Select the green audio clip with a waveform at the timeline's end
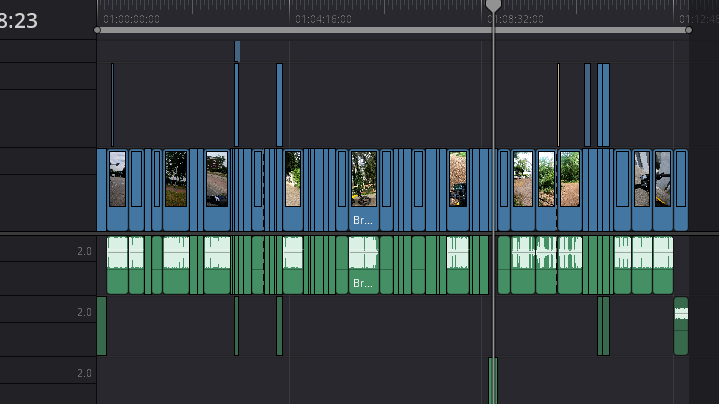The height and width of the screenshot is (404, 719). click(x=681, y=326)
